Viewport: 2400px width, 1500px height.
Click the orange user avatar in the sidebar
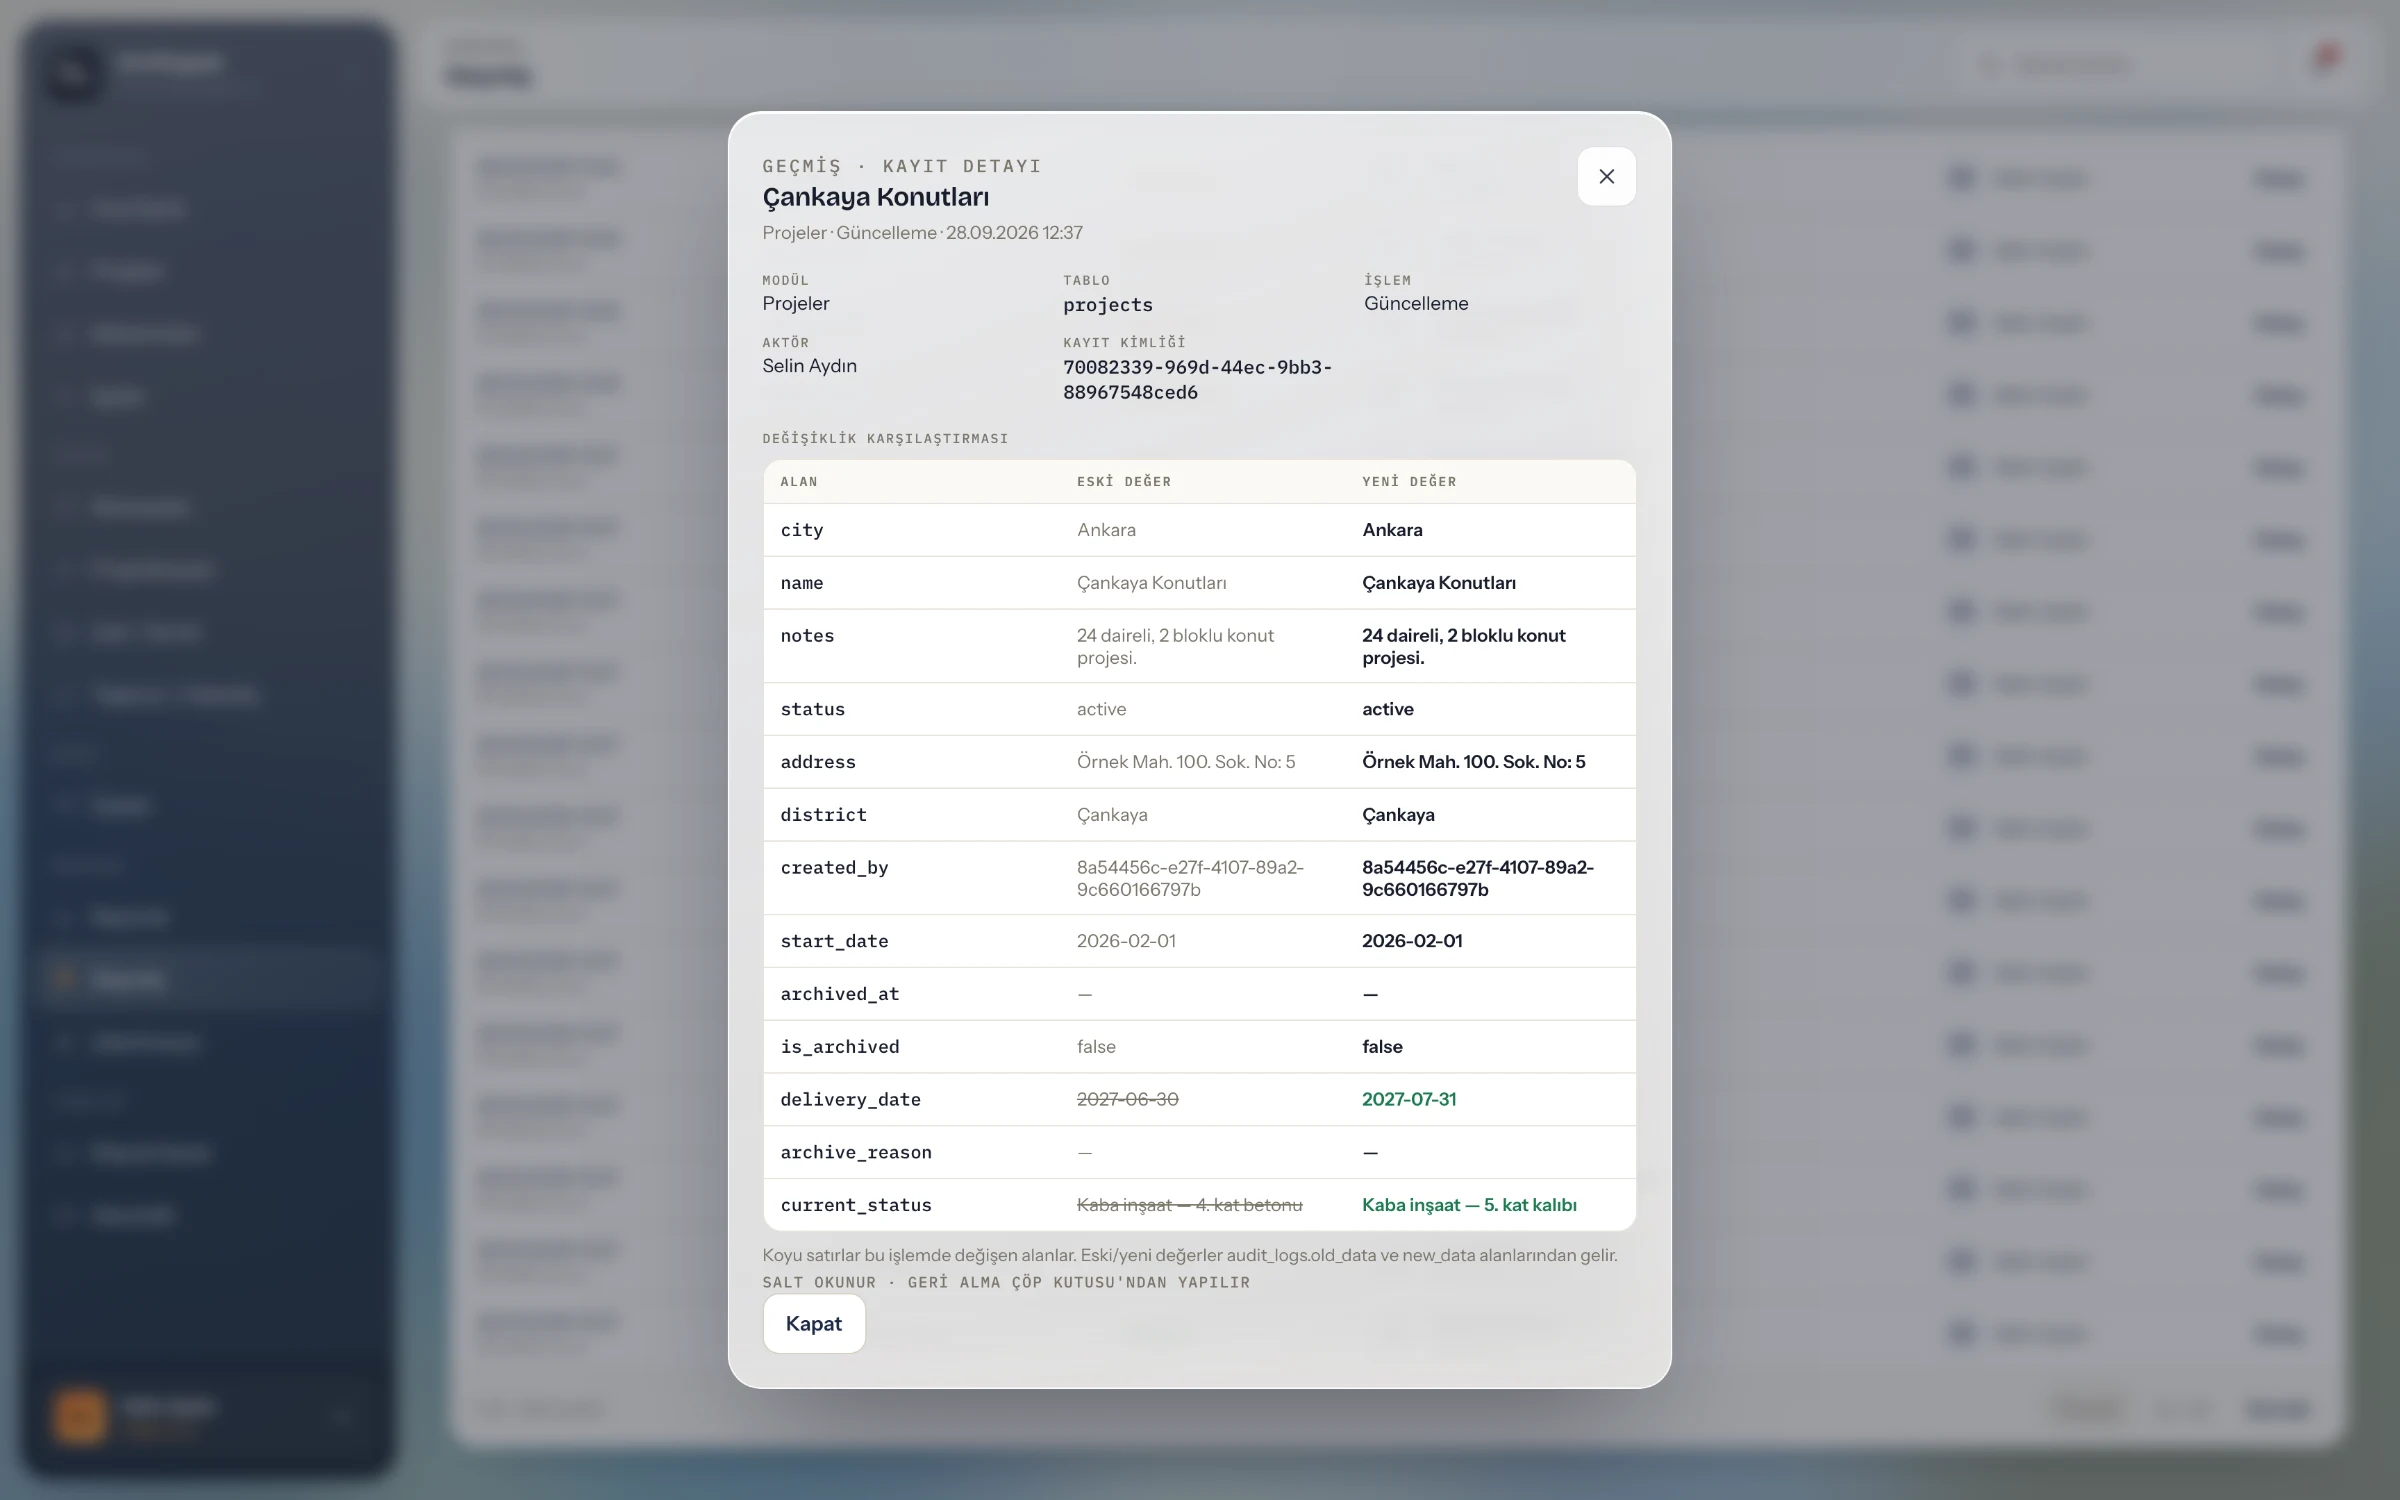80,1415
